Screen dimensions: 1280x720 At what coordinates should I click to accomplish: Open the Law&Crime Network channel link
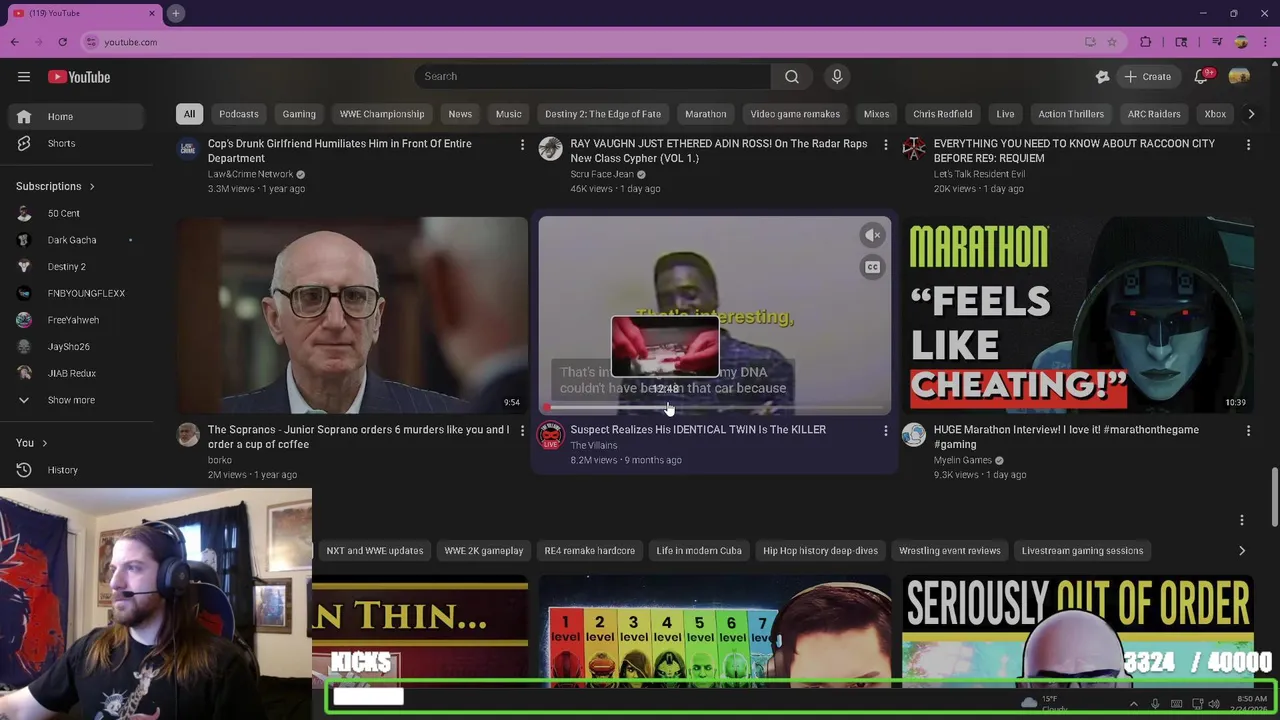coord(251,174)
